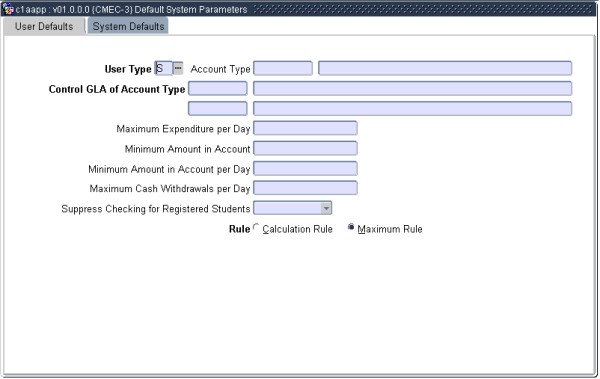This screenshot has width=600, height=379.
Task: Switch to the System Defaults tab
Action: [x=128, y=26]
